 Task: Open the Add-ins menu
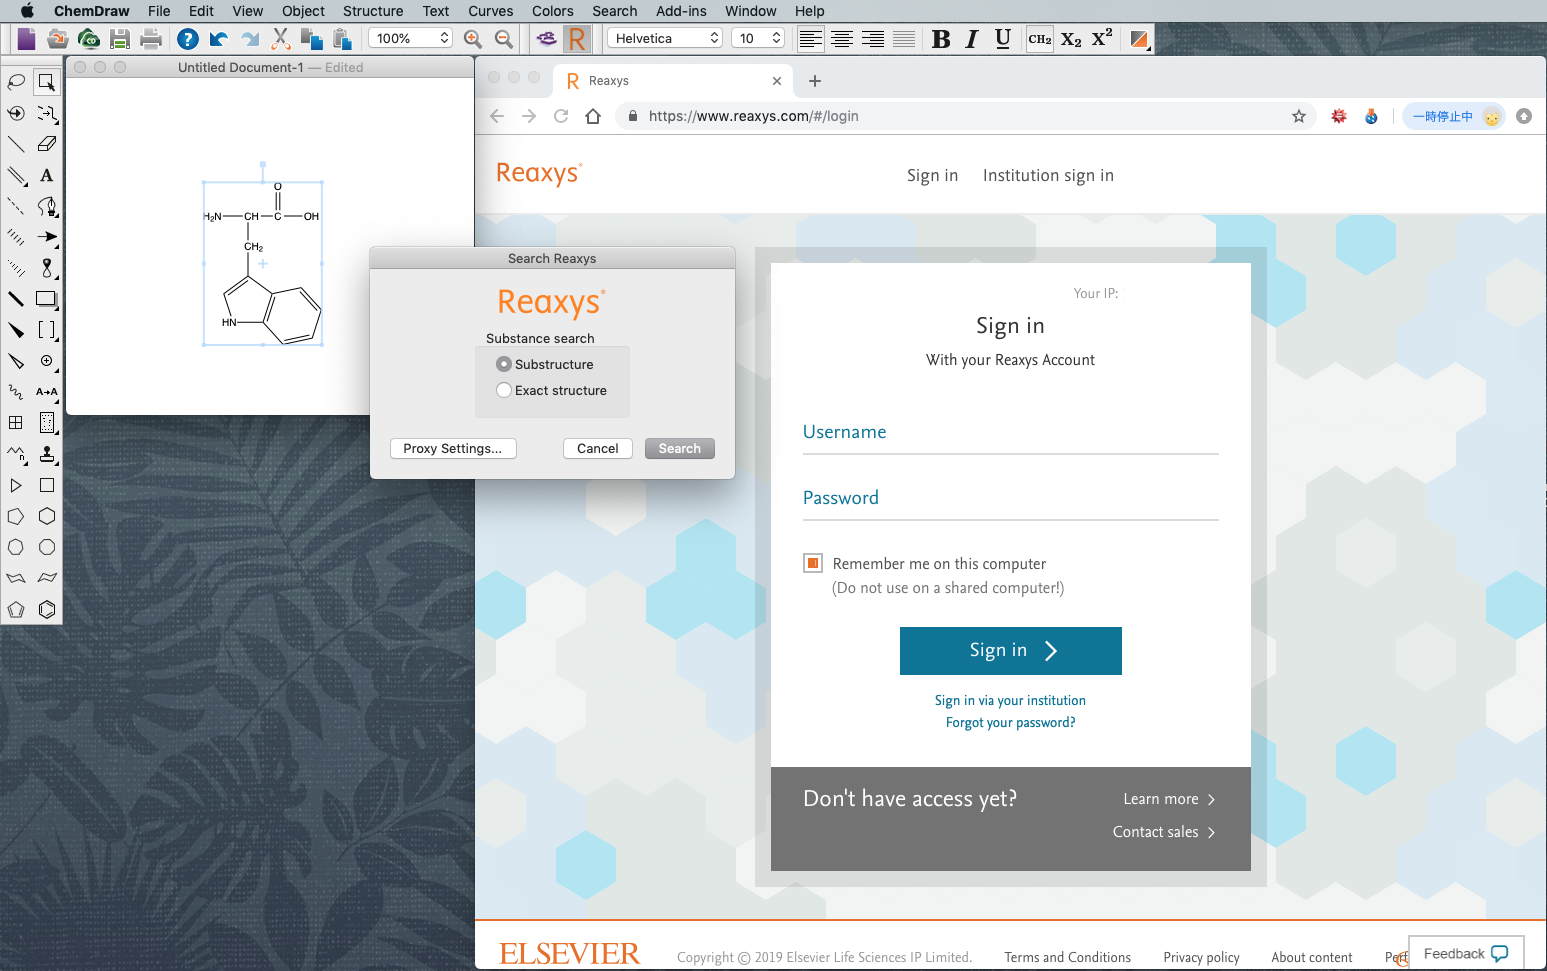click(681, 11)
